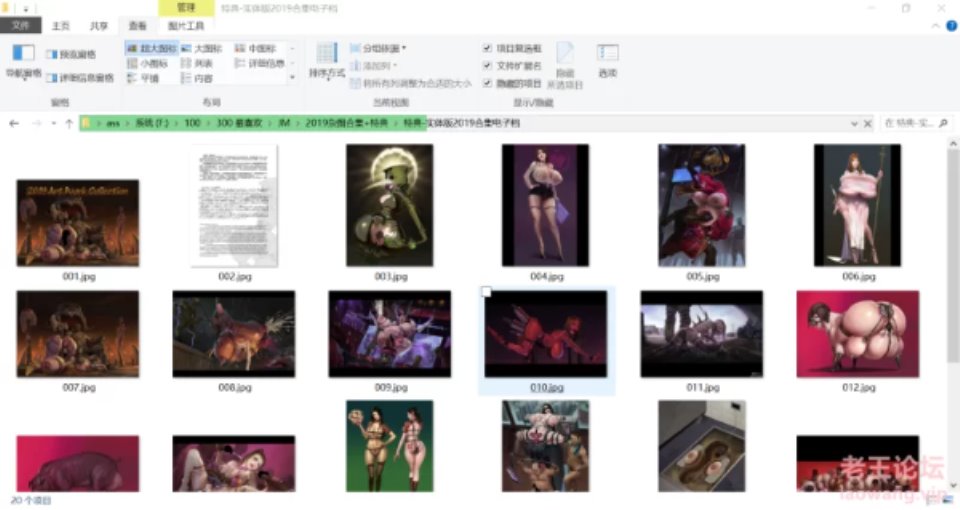Image resolution: width=960 pixels, height=510 pixels.
Task: Choose the 小图标 small icons layout
Action: [x=147, y=63]
